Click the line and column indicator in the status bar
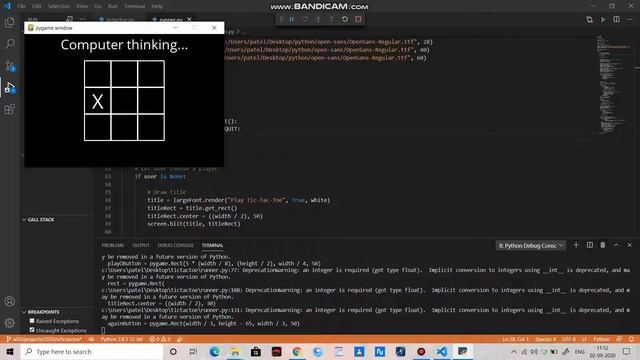 [x=515, y=339]
